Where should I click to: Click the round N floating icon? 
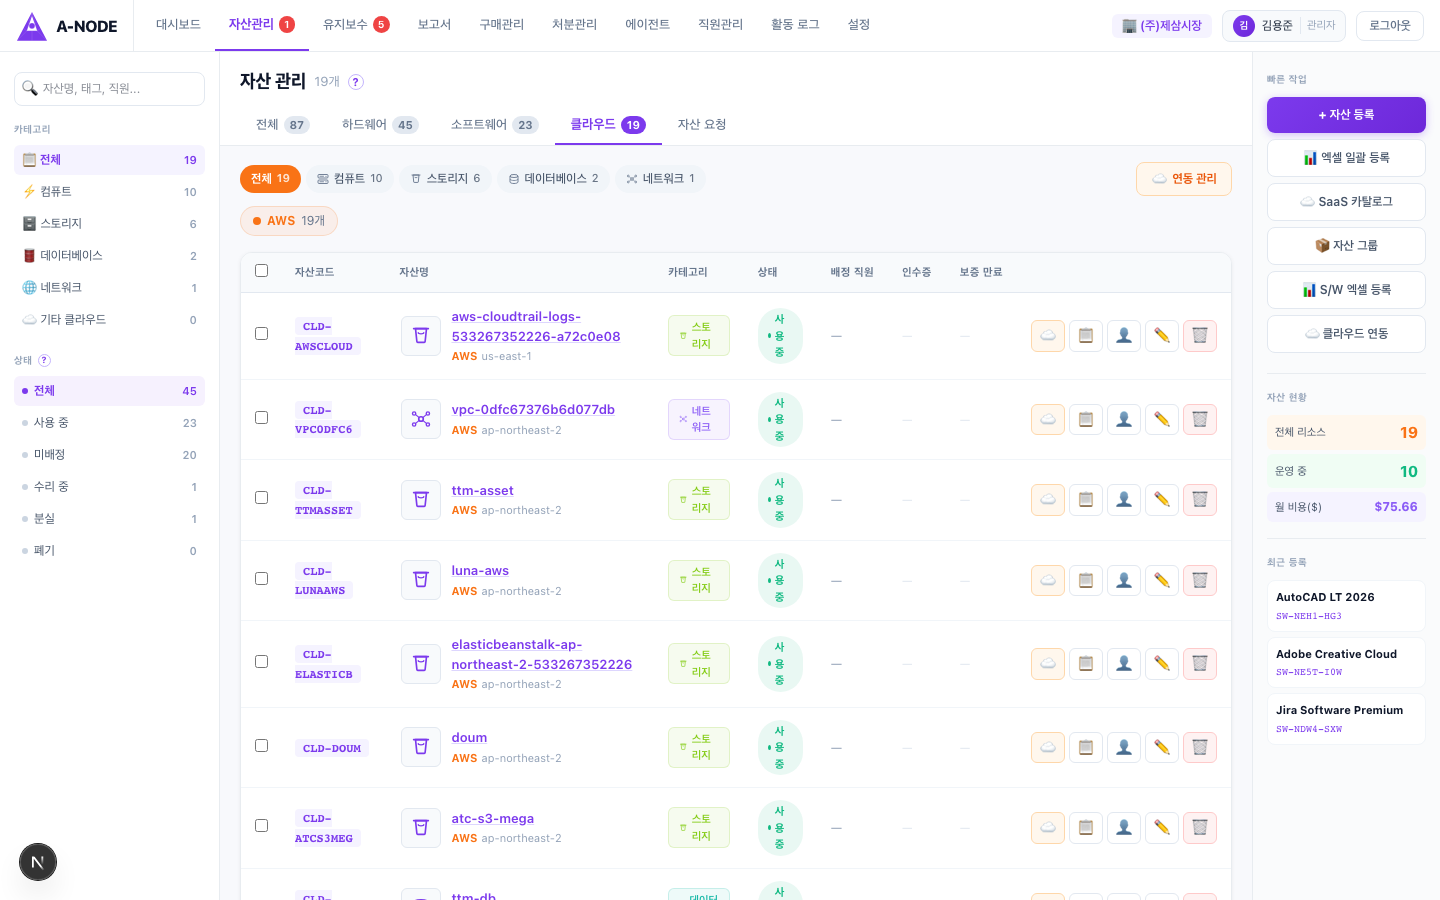pyautogui.click(x=38, y=862)
